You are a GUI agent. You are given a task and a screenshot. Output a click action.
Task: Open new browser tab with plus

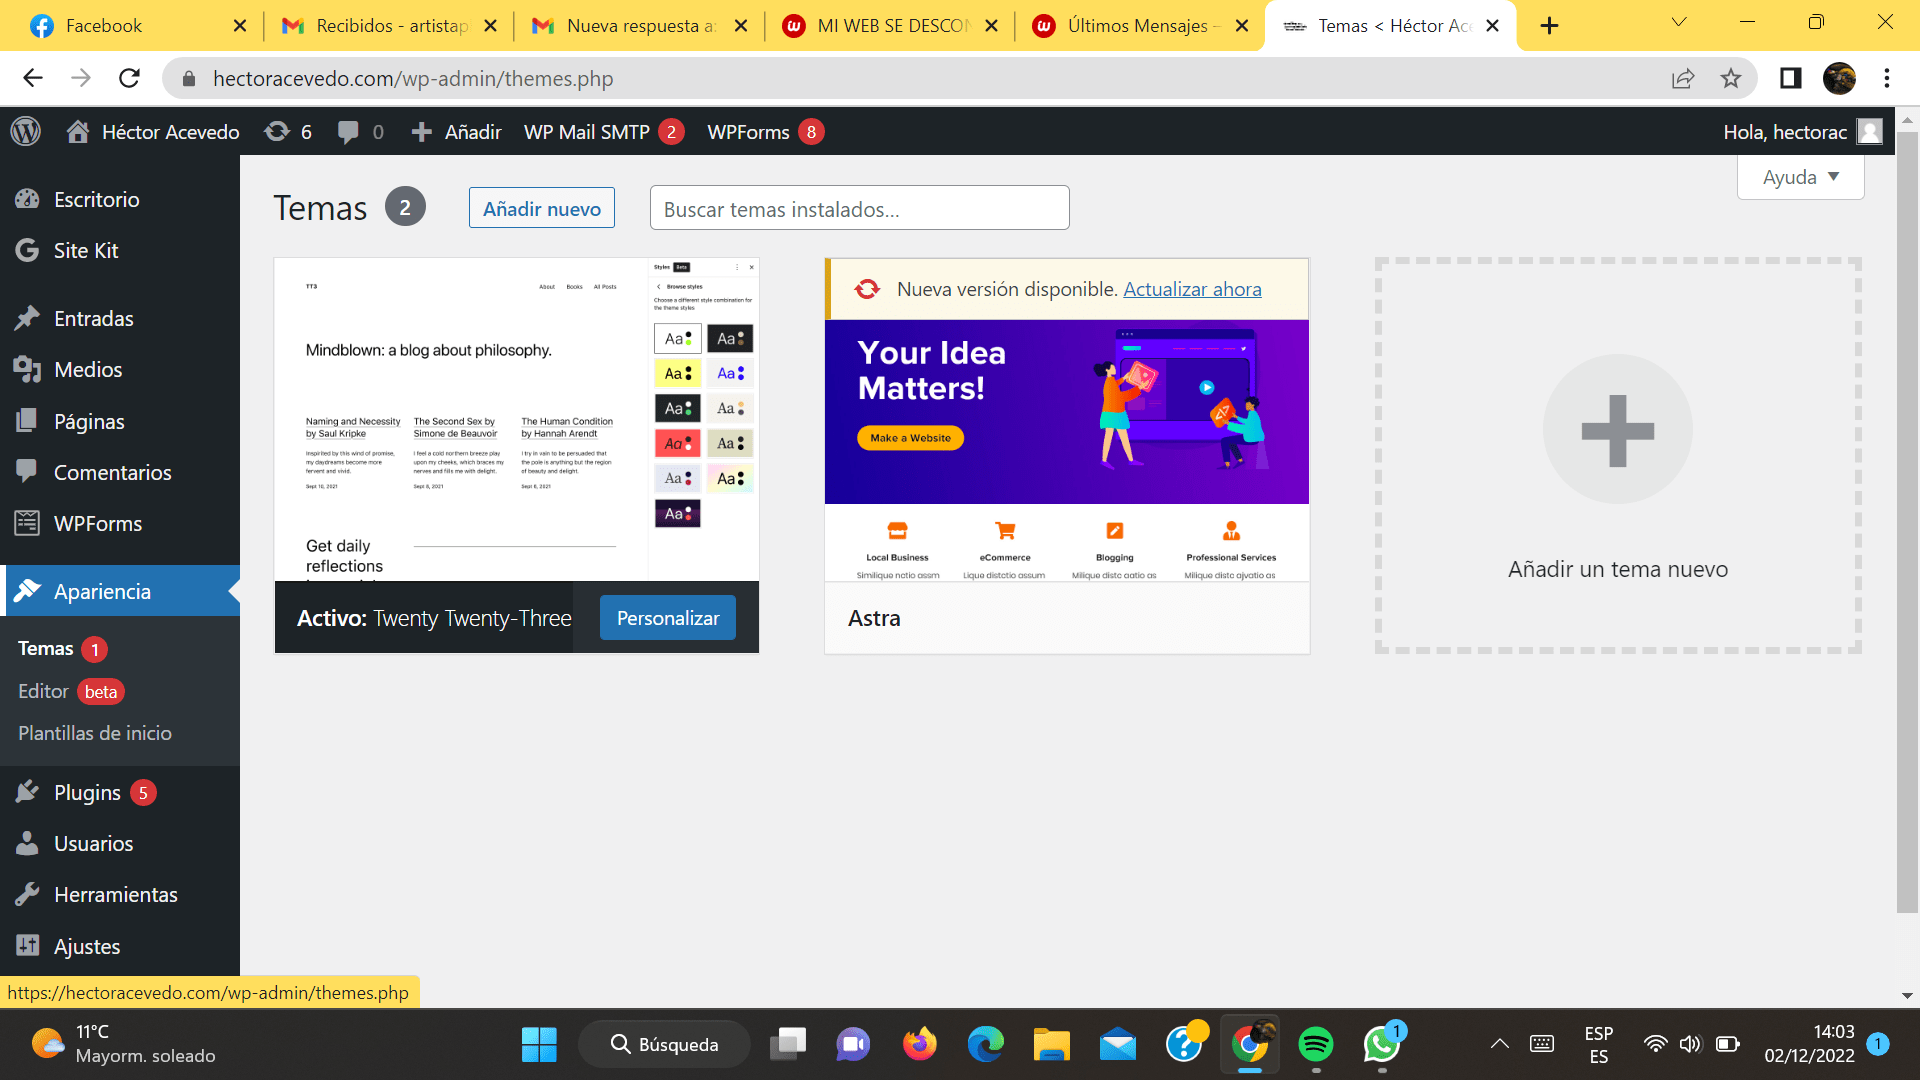click(x=1549, y=26)
